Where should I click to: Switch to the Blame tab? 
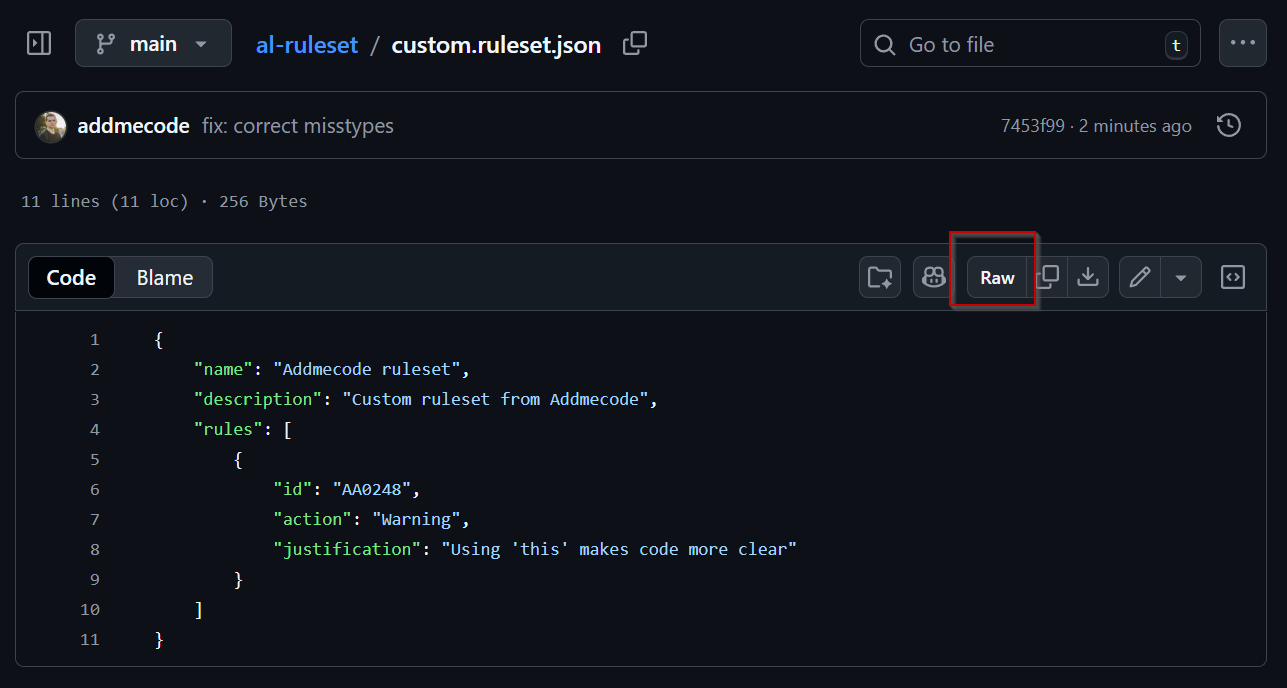(163, 277)
